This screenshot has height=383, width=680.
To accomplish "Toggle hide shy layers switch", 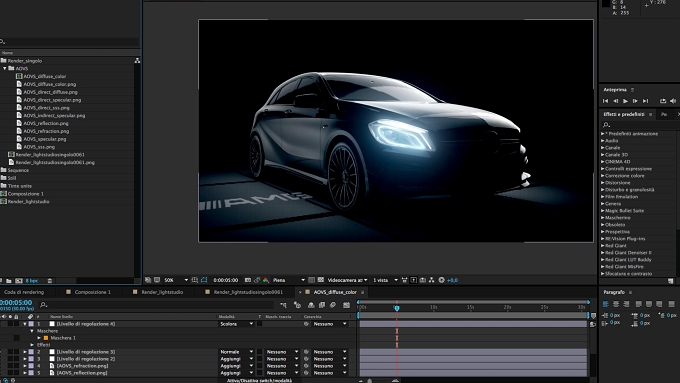I will coord(311,305).
